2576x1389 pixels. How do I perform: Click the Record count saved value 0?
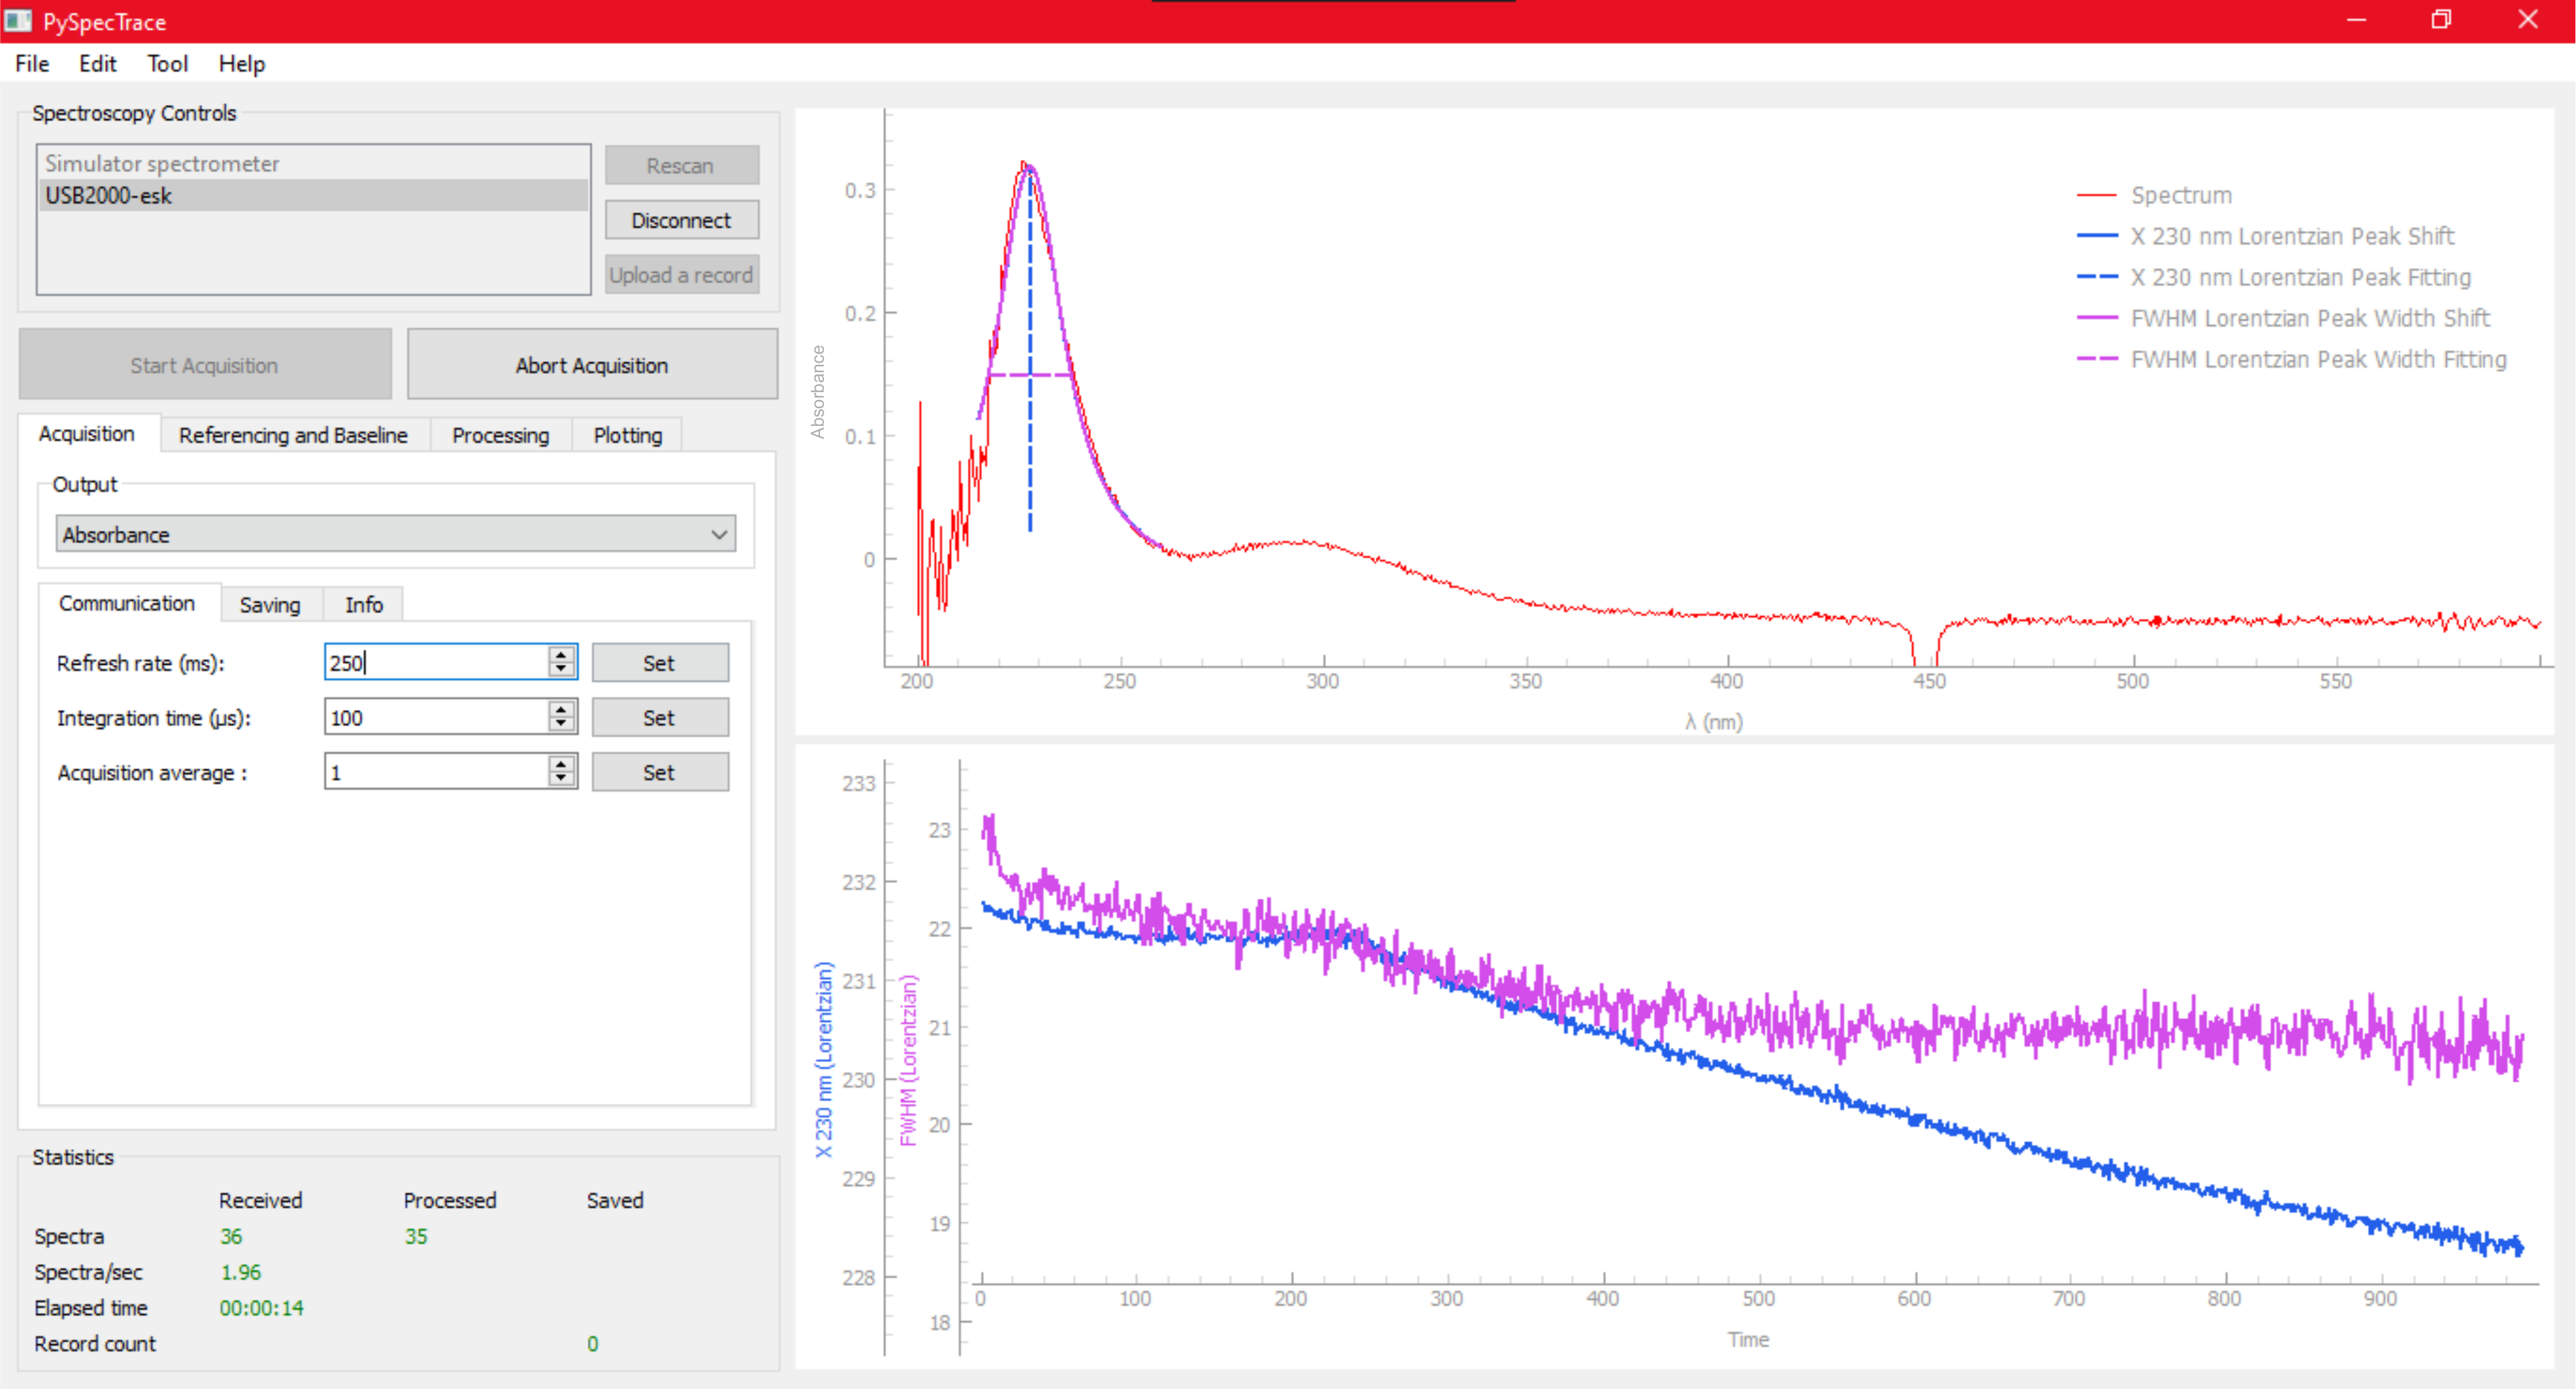tap(592, 1344)
